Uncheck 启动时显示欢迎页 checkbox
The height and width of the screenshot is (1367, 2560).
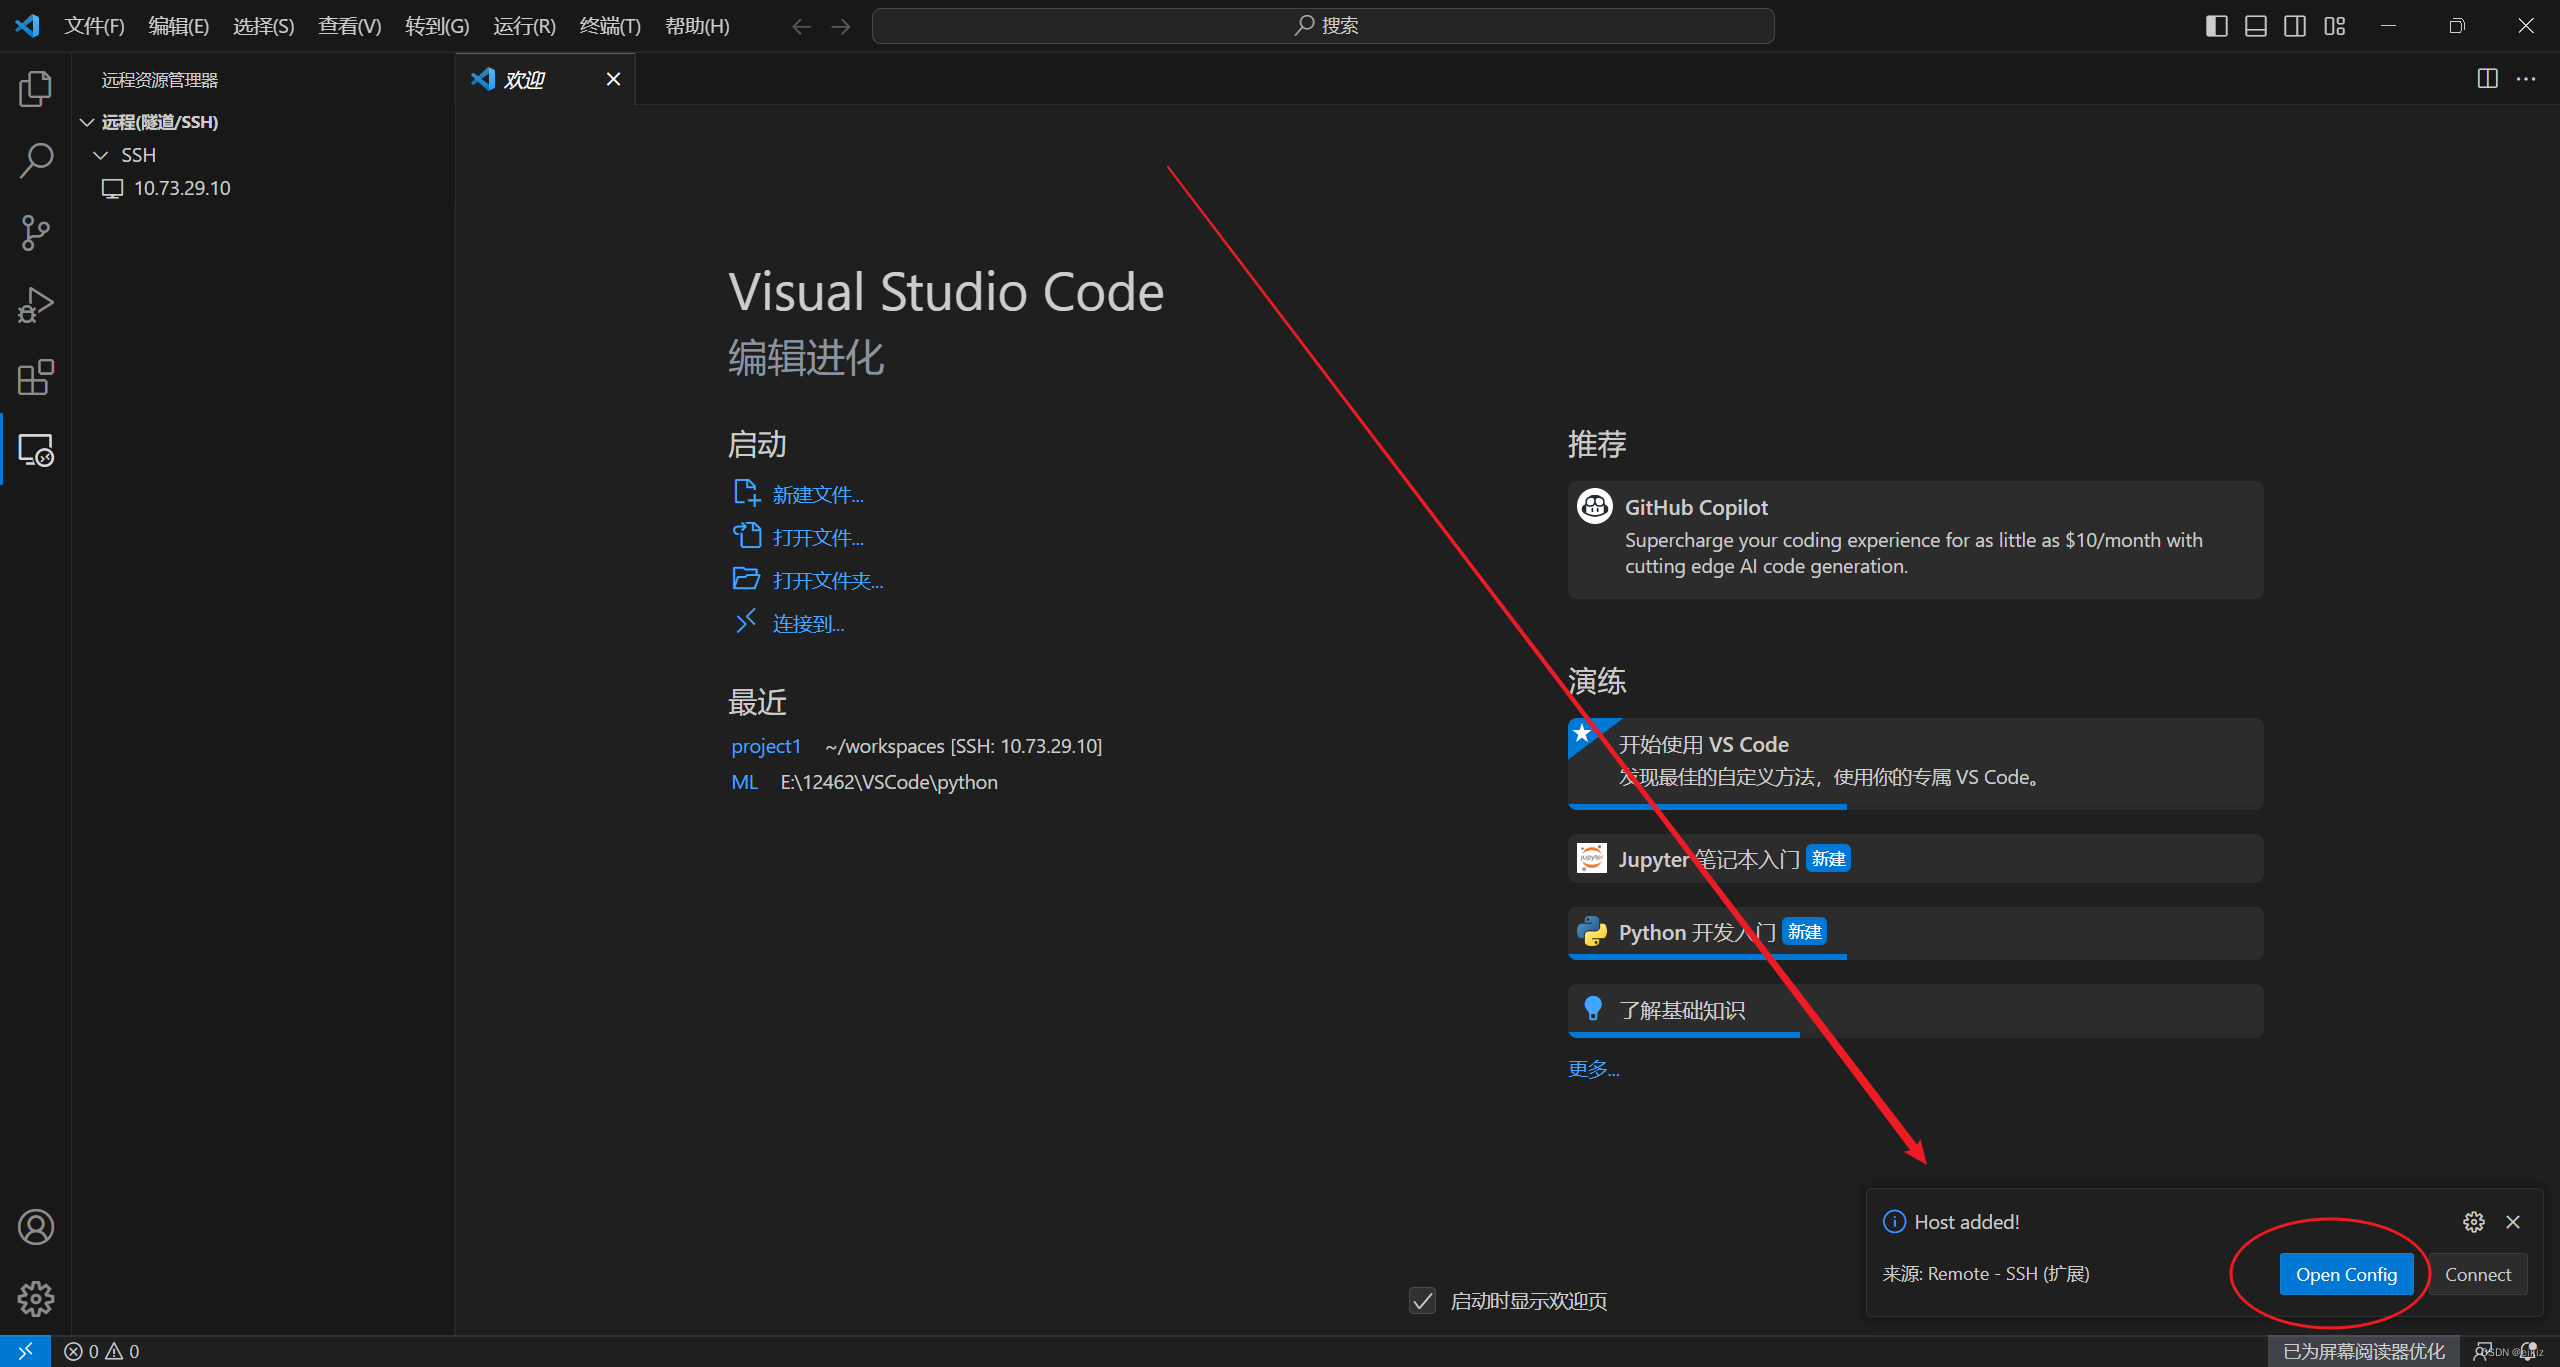[x=1422, y=1300]
